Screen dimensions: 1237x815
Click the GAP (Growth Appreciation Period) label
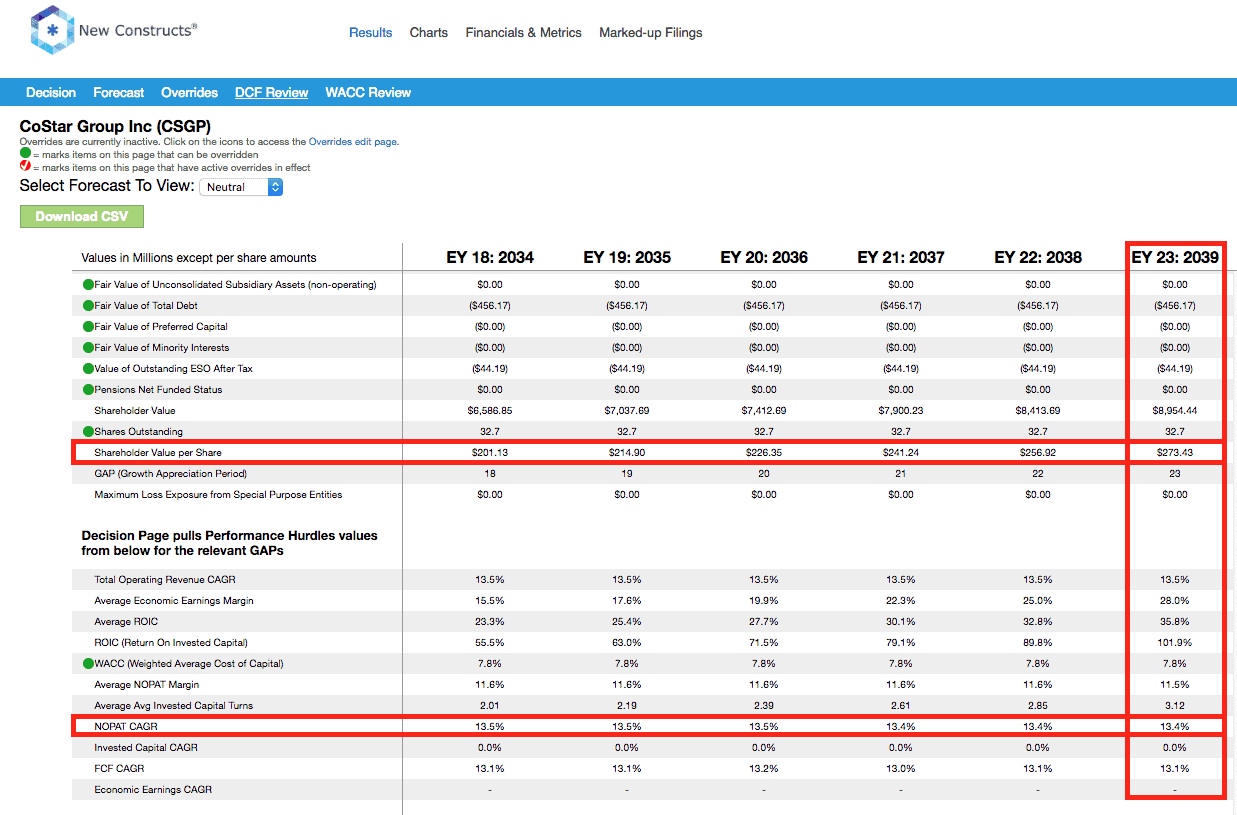point(170,474)
